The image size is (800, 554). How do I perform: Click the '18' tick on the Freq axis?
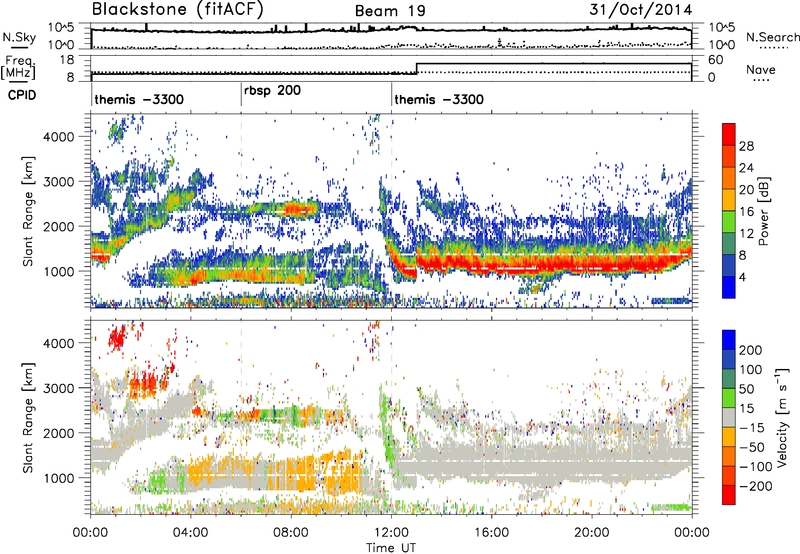tap(67, 59)
